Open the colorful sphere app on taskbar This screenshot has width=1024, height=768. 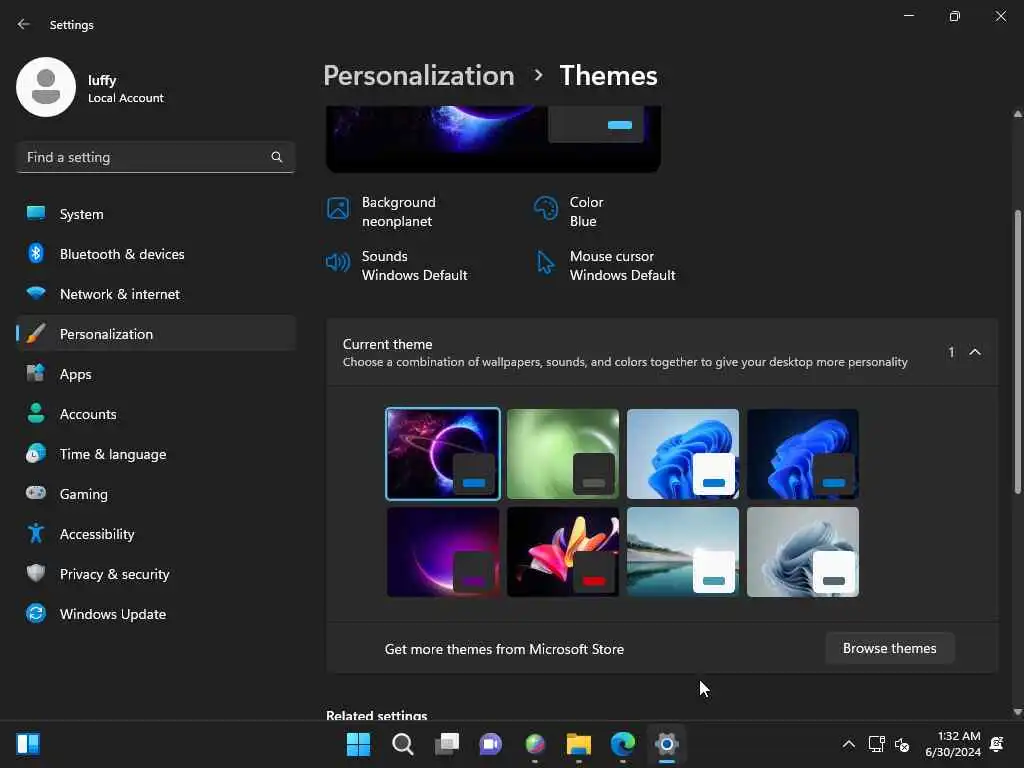pyautogui.click(x=535, y=744)
